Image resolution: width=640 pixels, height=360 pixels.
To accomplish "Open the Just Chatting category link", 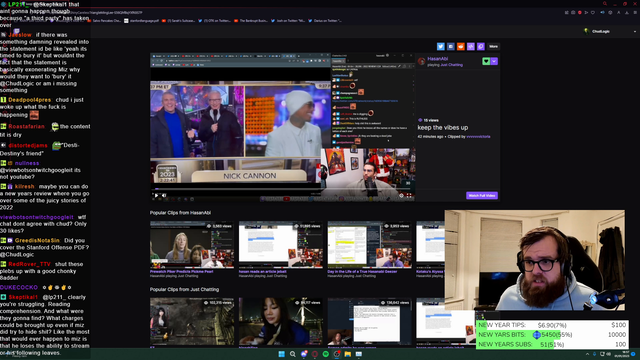I will coord(451,64).
